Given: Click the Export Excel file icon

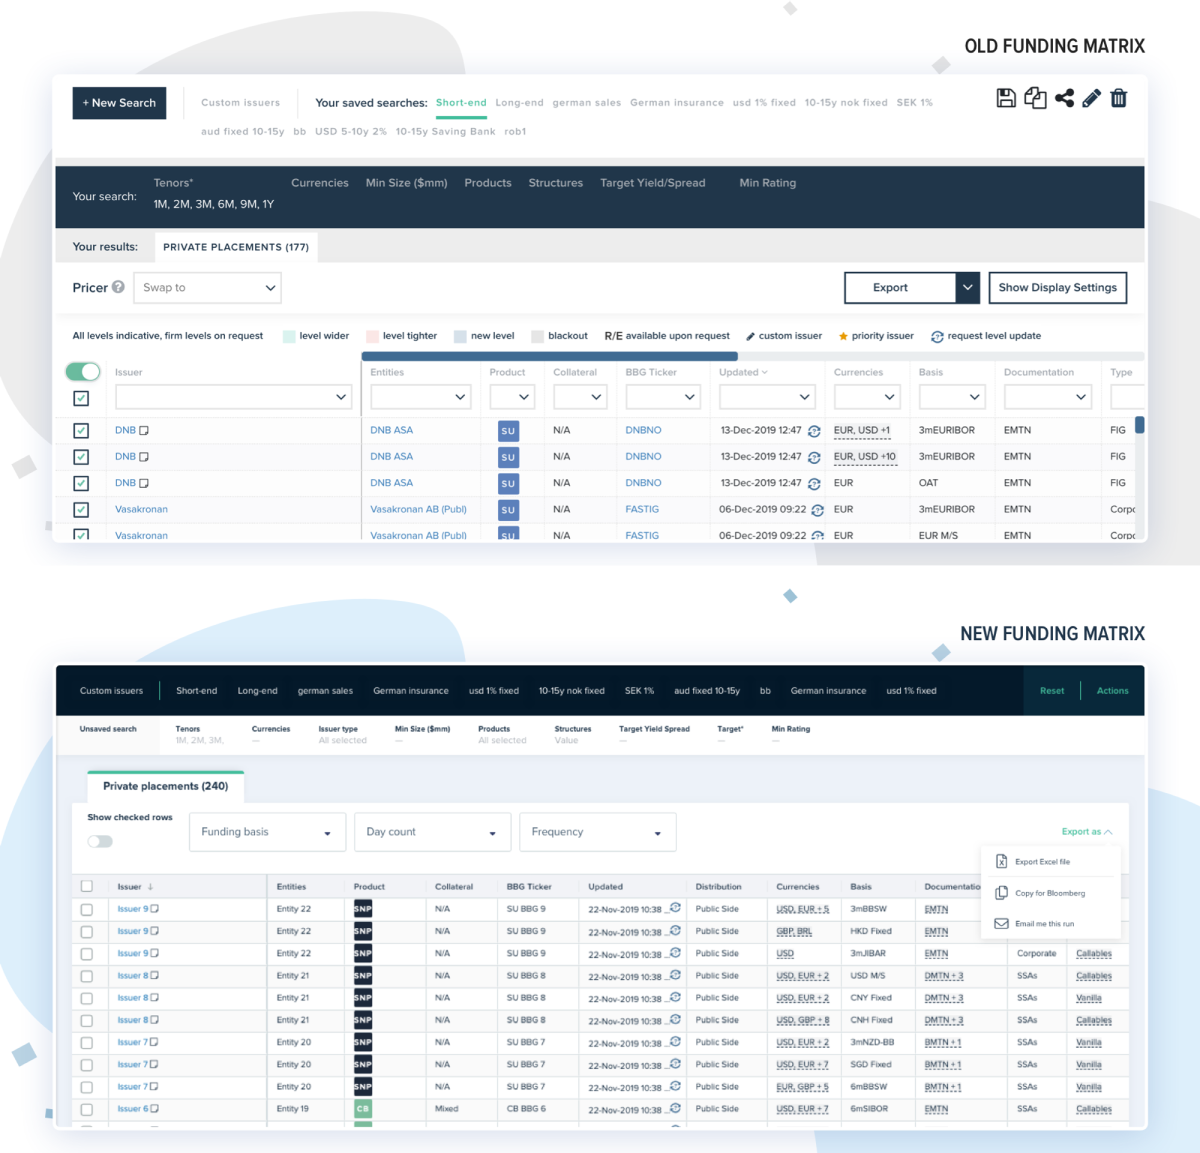Looking at the screenshot, I should [x=1001, y=861].
